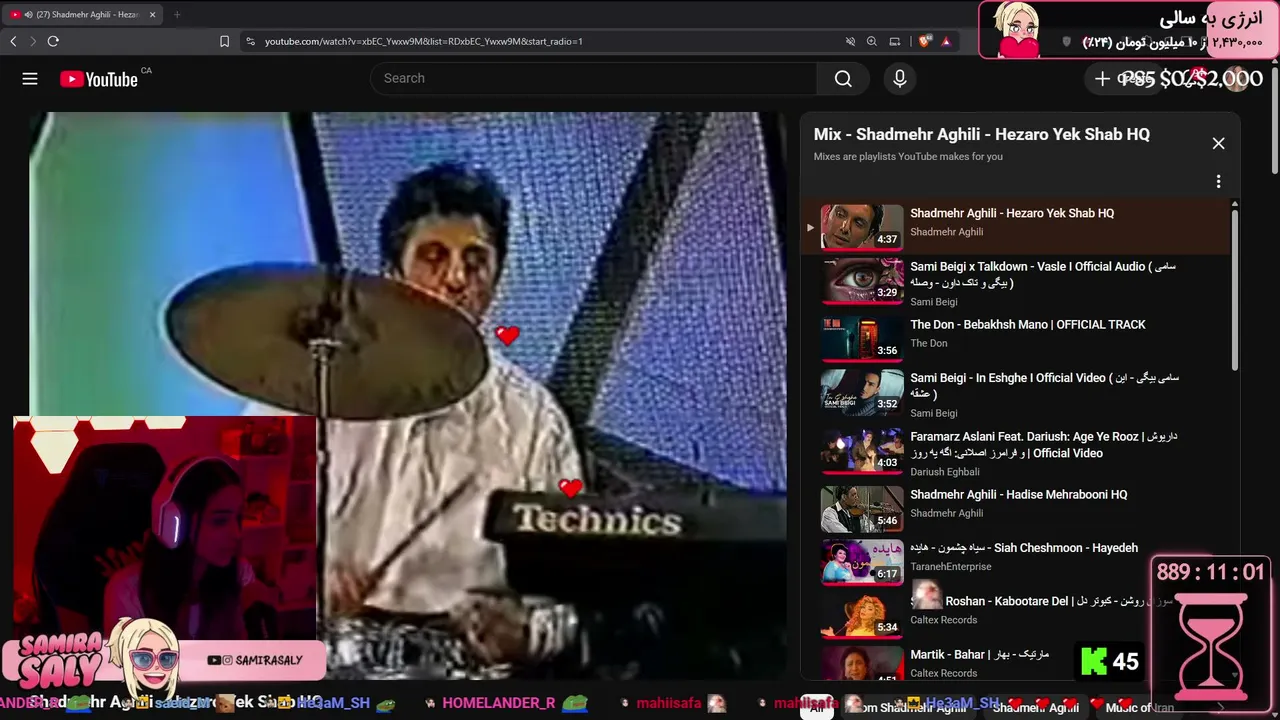
Task: Select the Shadmehr Aghili browser tab
Action: click(83, 15)
